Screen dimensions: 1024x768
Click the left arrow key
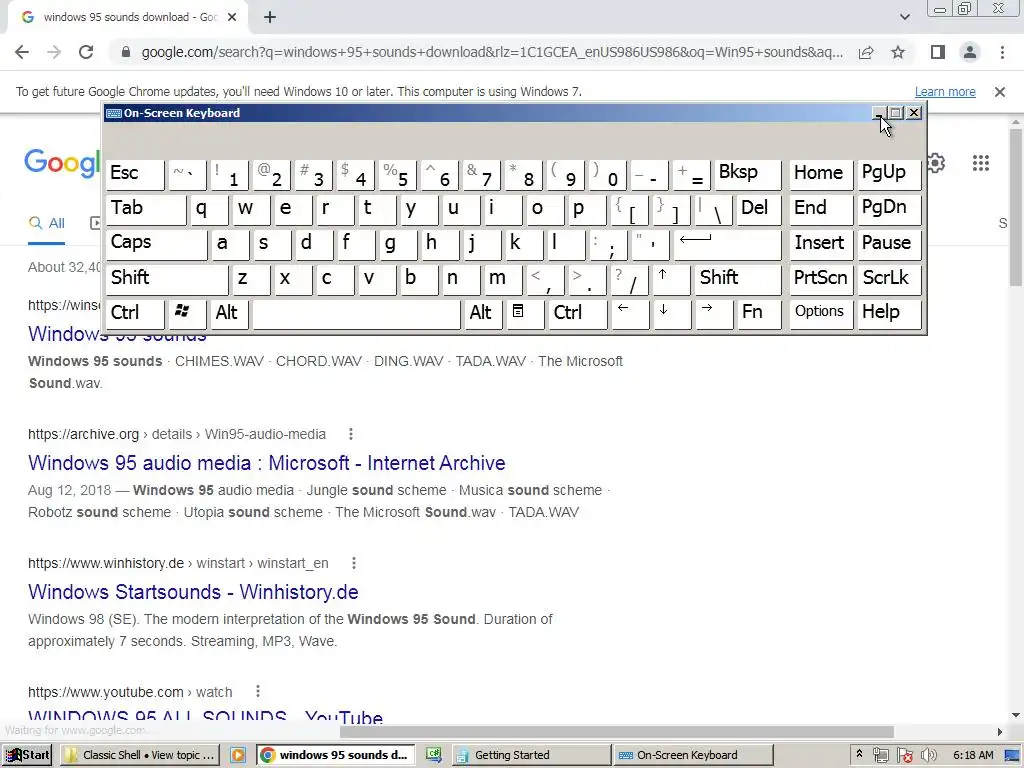pyautogui.click(x=630, y=313)
